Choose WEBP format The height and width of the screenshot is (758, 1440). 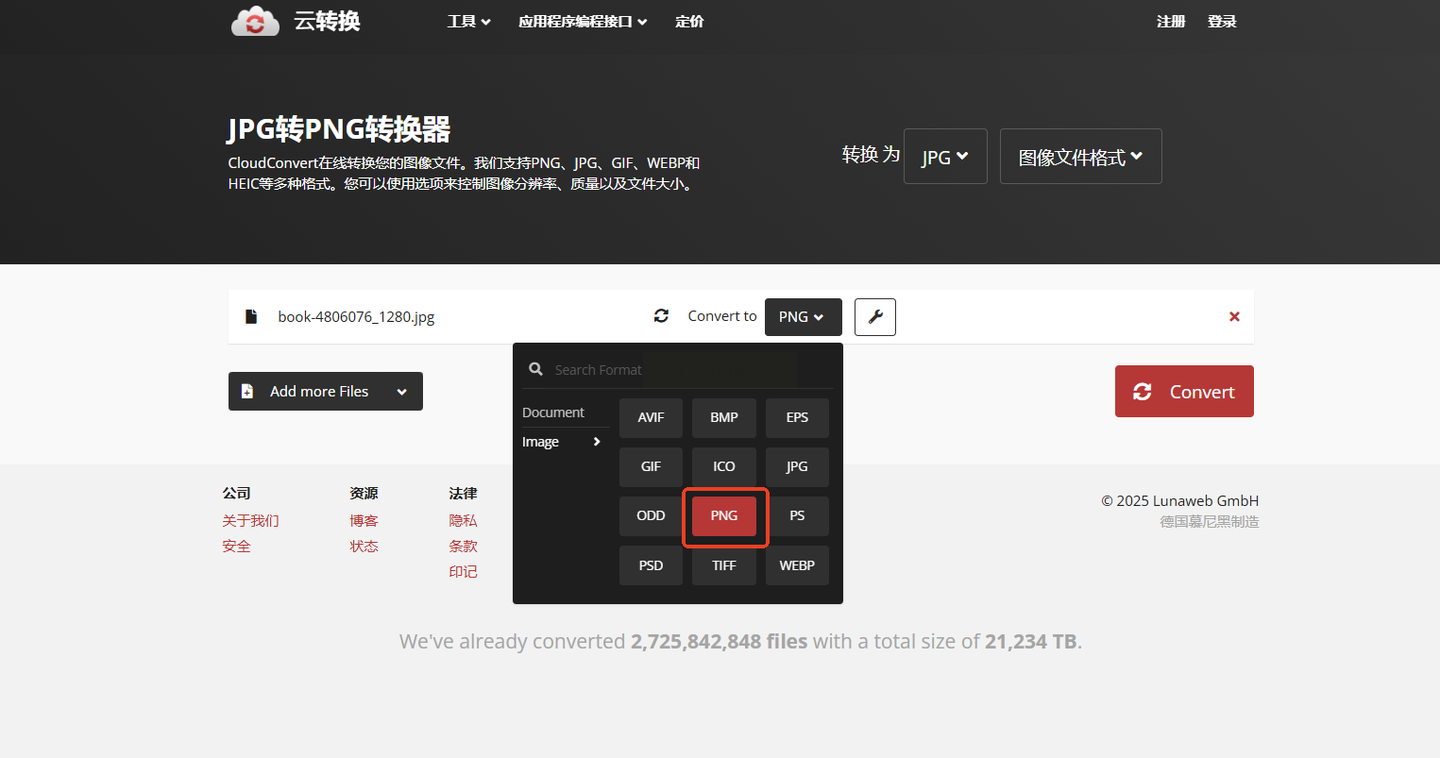click(x=797, y=565)
